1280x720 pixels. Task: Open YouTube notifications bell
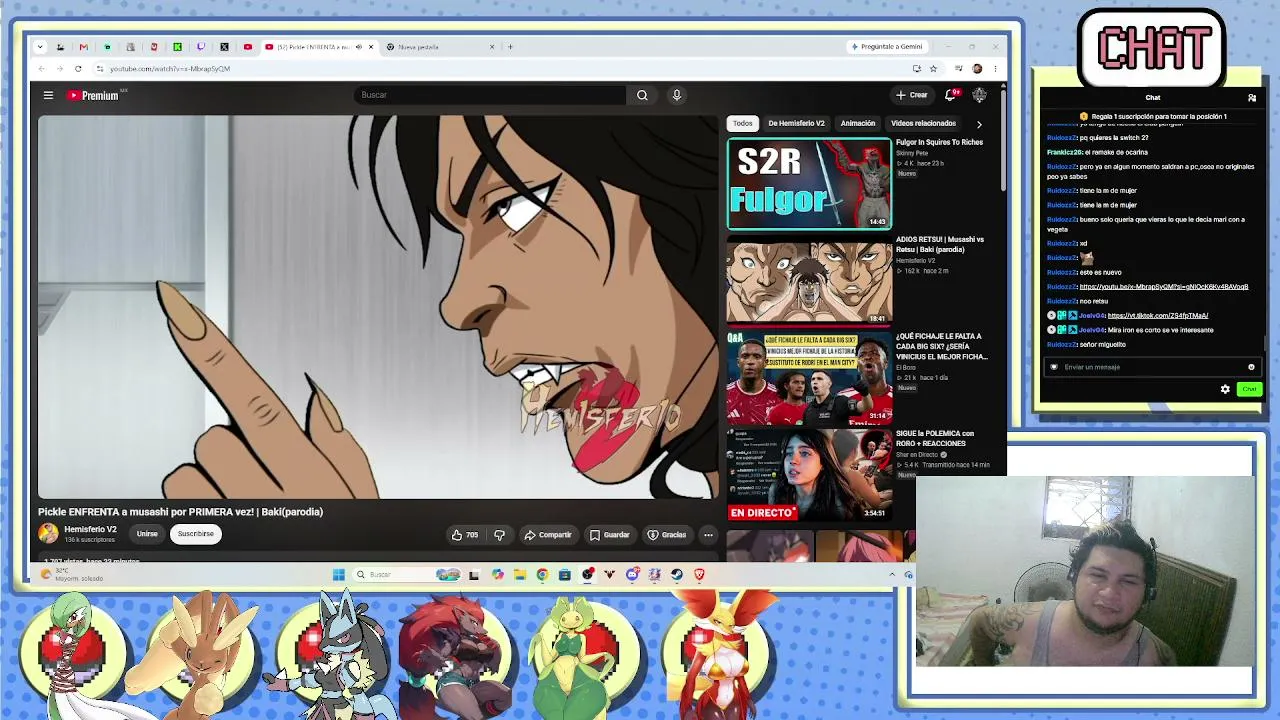click(950, 95)
